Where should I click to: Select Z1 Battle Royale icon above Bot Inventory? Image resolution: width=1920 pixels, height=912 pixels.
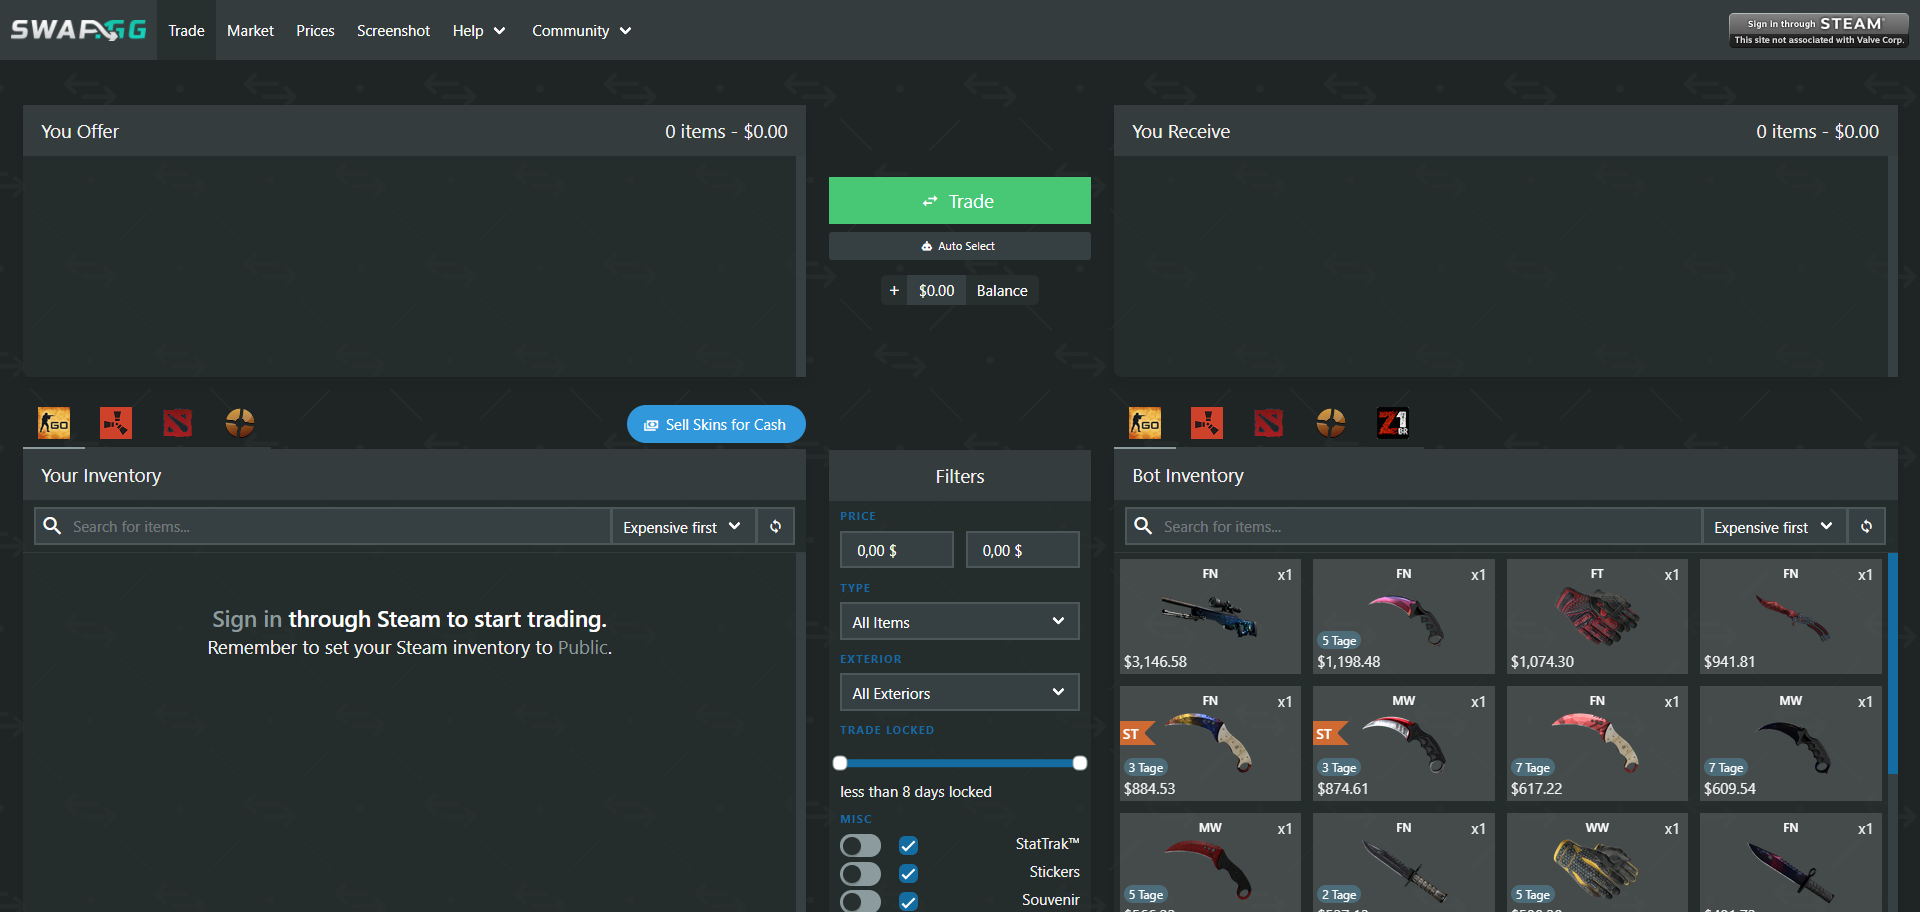click(x=1393, y=423)
